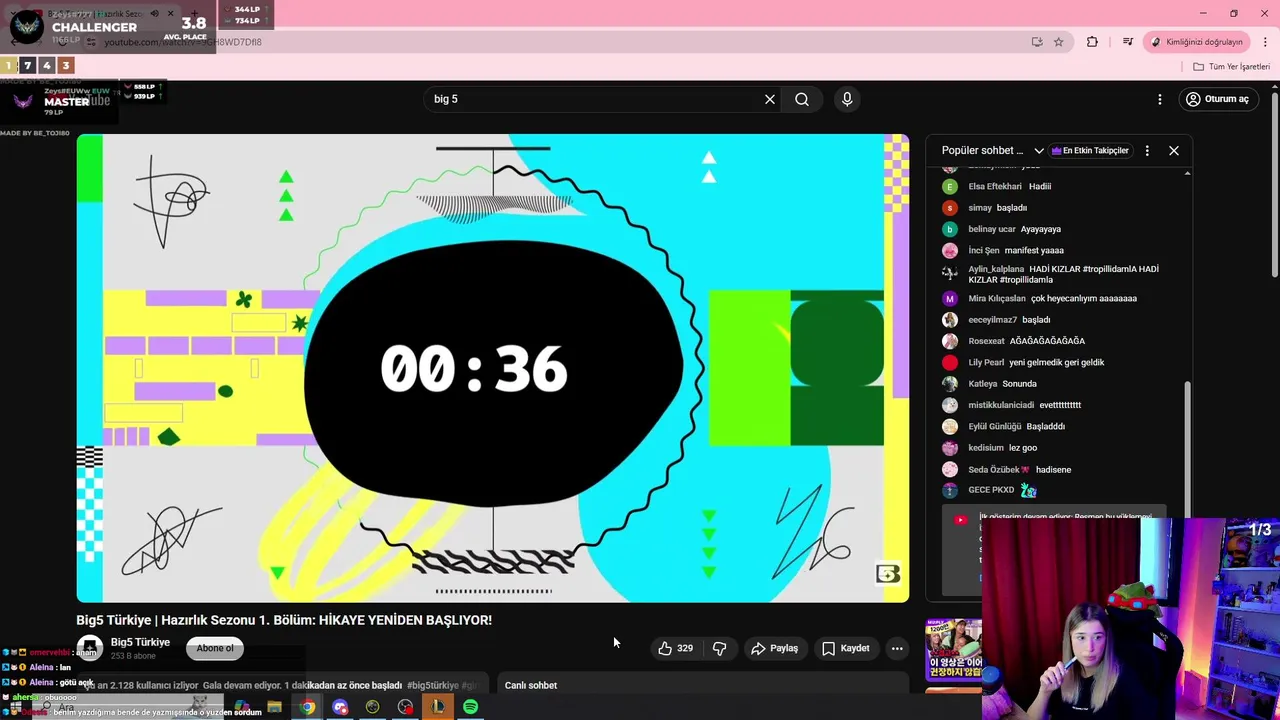
Task: Click GECE PKXD's chat message
Action: tap(1058, 490)
